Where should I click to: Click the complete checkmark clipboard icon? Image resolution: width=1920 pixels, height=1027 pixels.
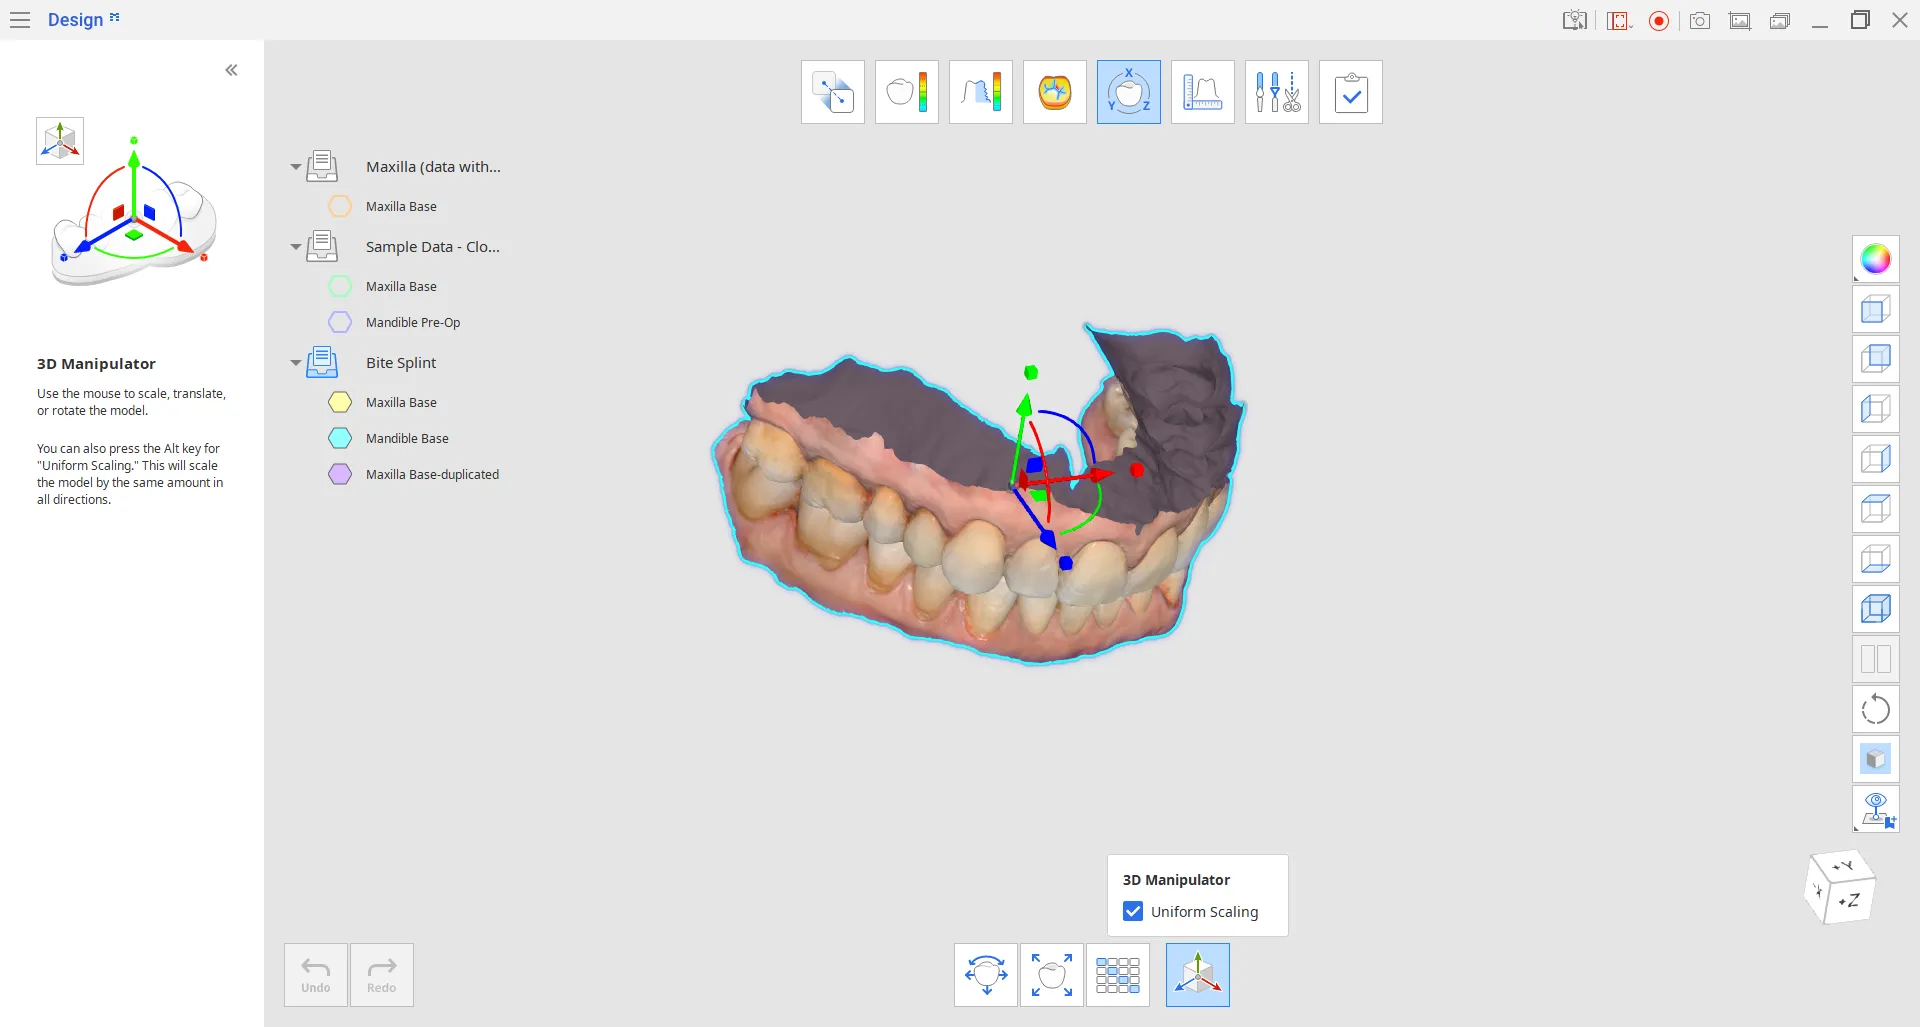(x=1350, y=92)
